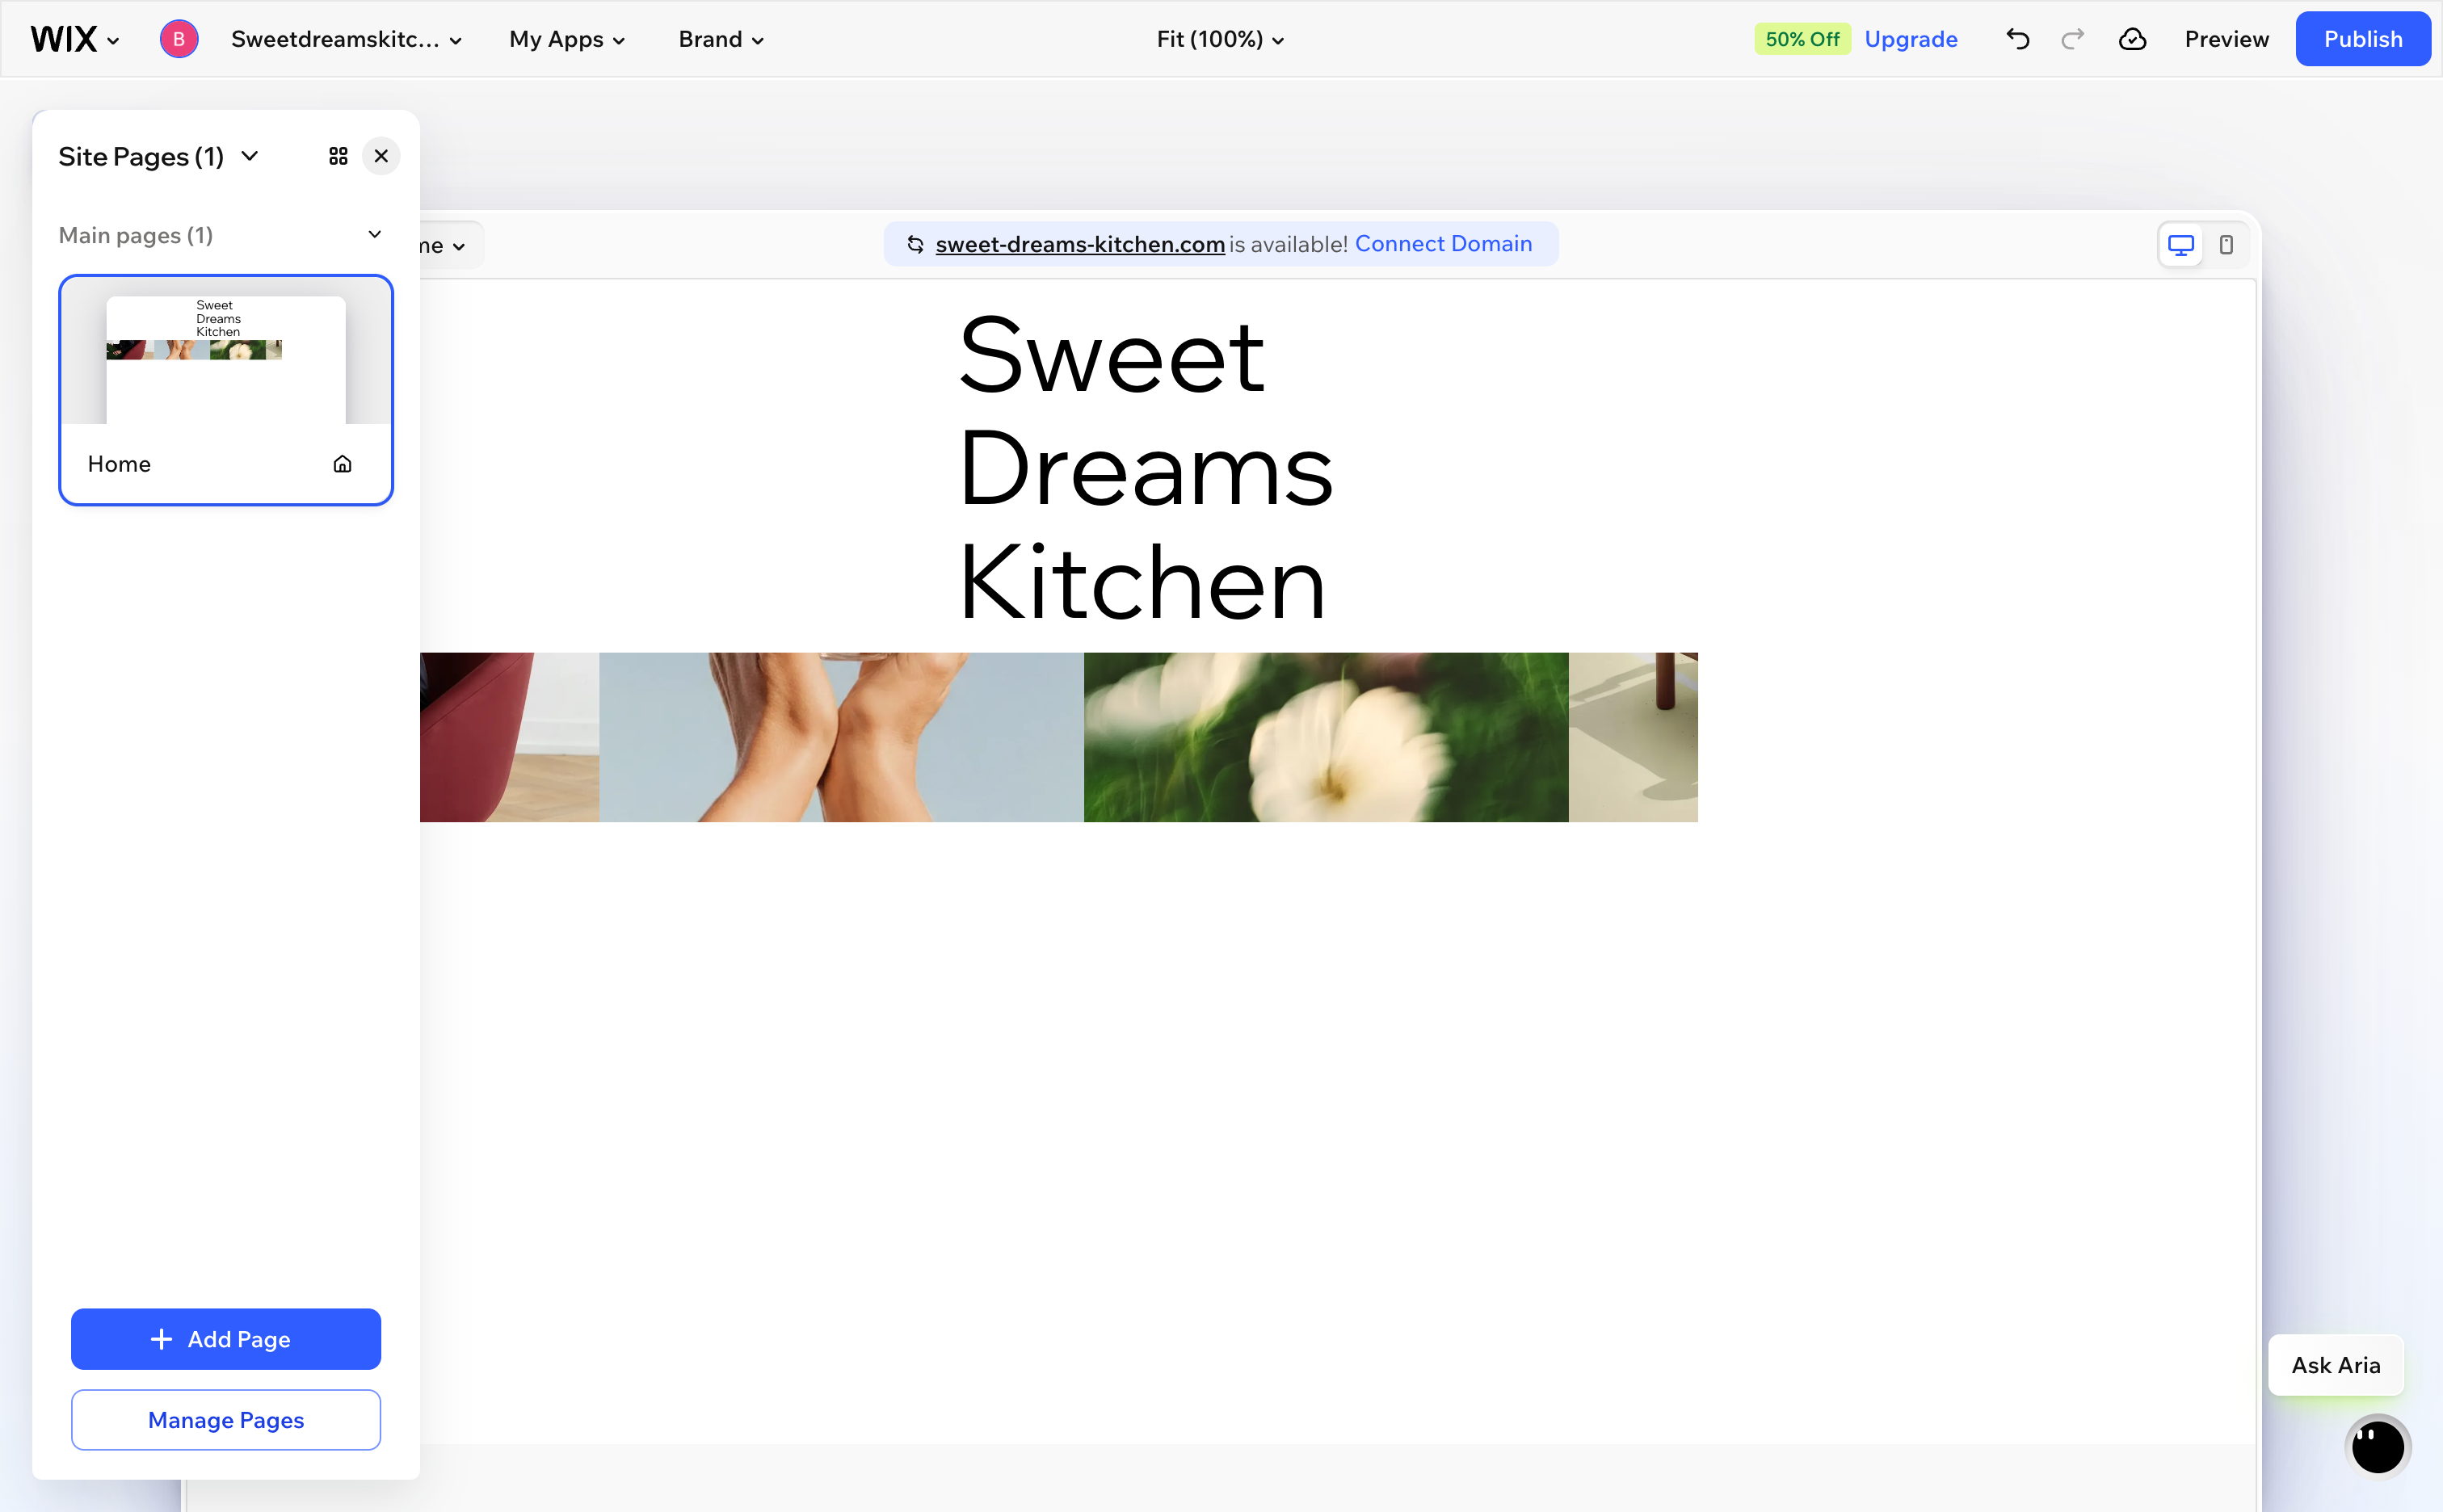Click the Upgrade link
The image size is (2443, 1512).
tap(1911, 40)
